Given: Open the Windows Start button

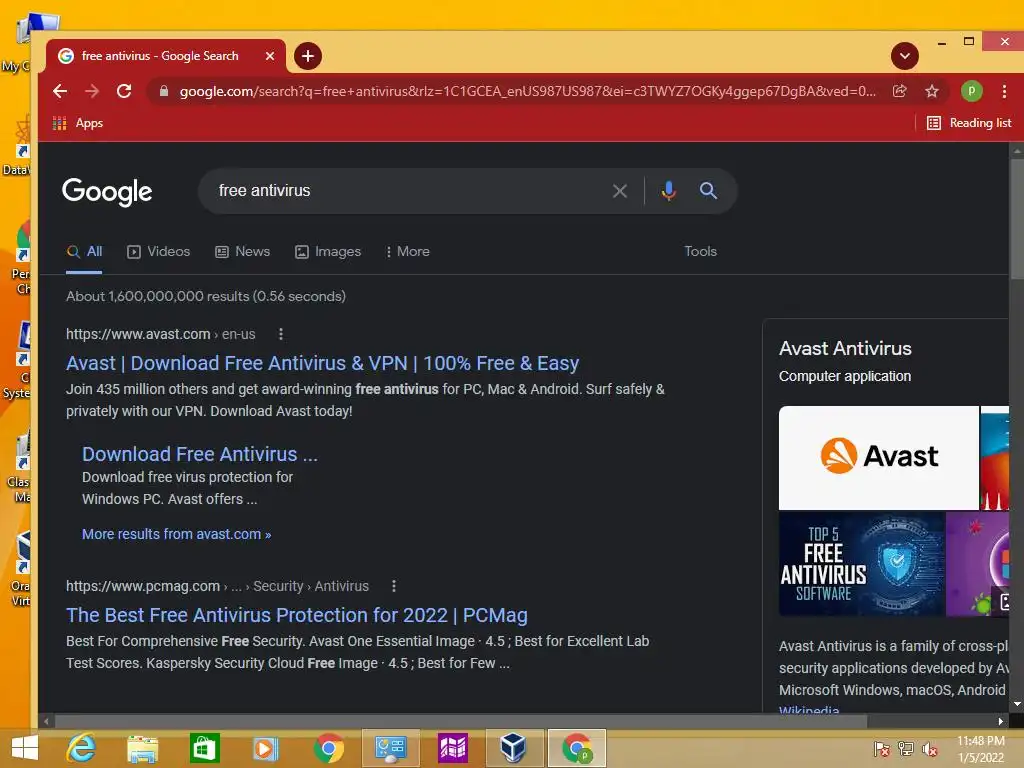Looking at the screenshot, I should (x=25, y=748).
